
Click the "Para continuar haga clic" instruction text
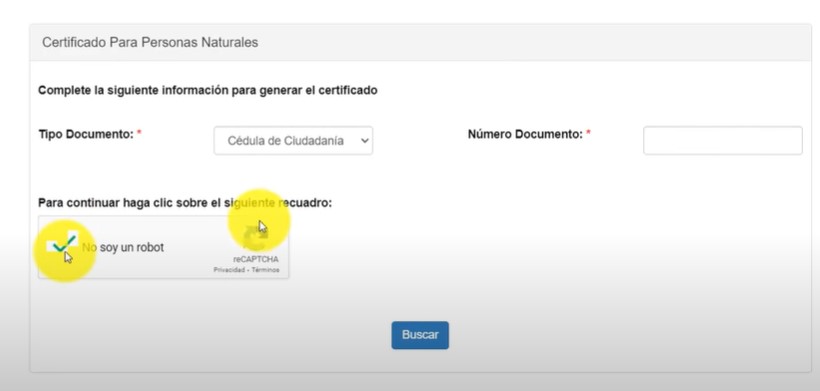click(x=185, y=203)
